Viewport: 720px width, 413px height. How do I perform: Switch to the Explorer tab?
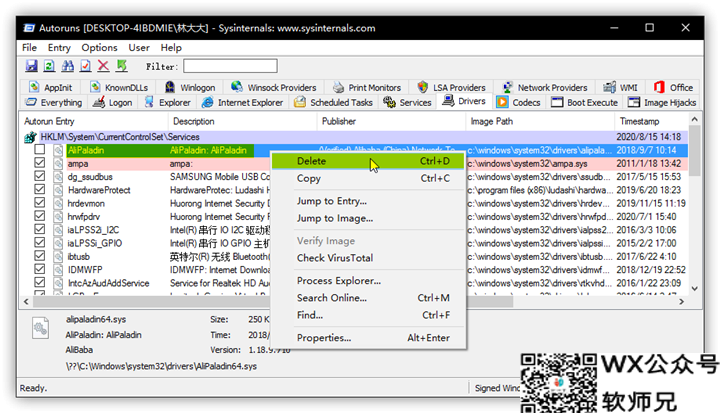tap(168, 102)
